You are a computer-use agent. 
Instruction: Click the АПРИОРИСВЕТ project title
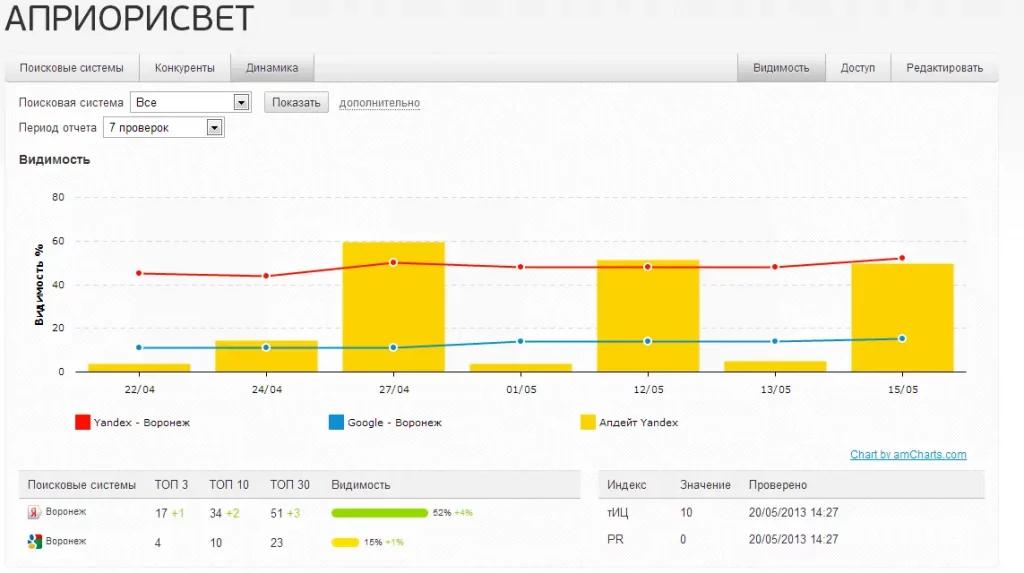click(129, 18)
